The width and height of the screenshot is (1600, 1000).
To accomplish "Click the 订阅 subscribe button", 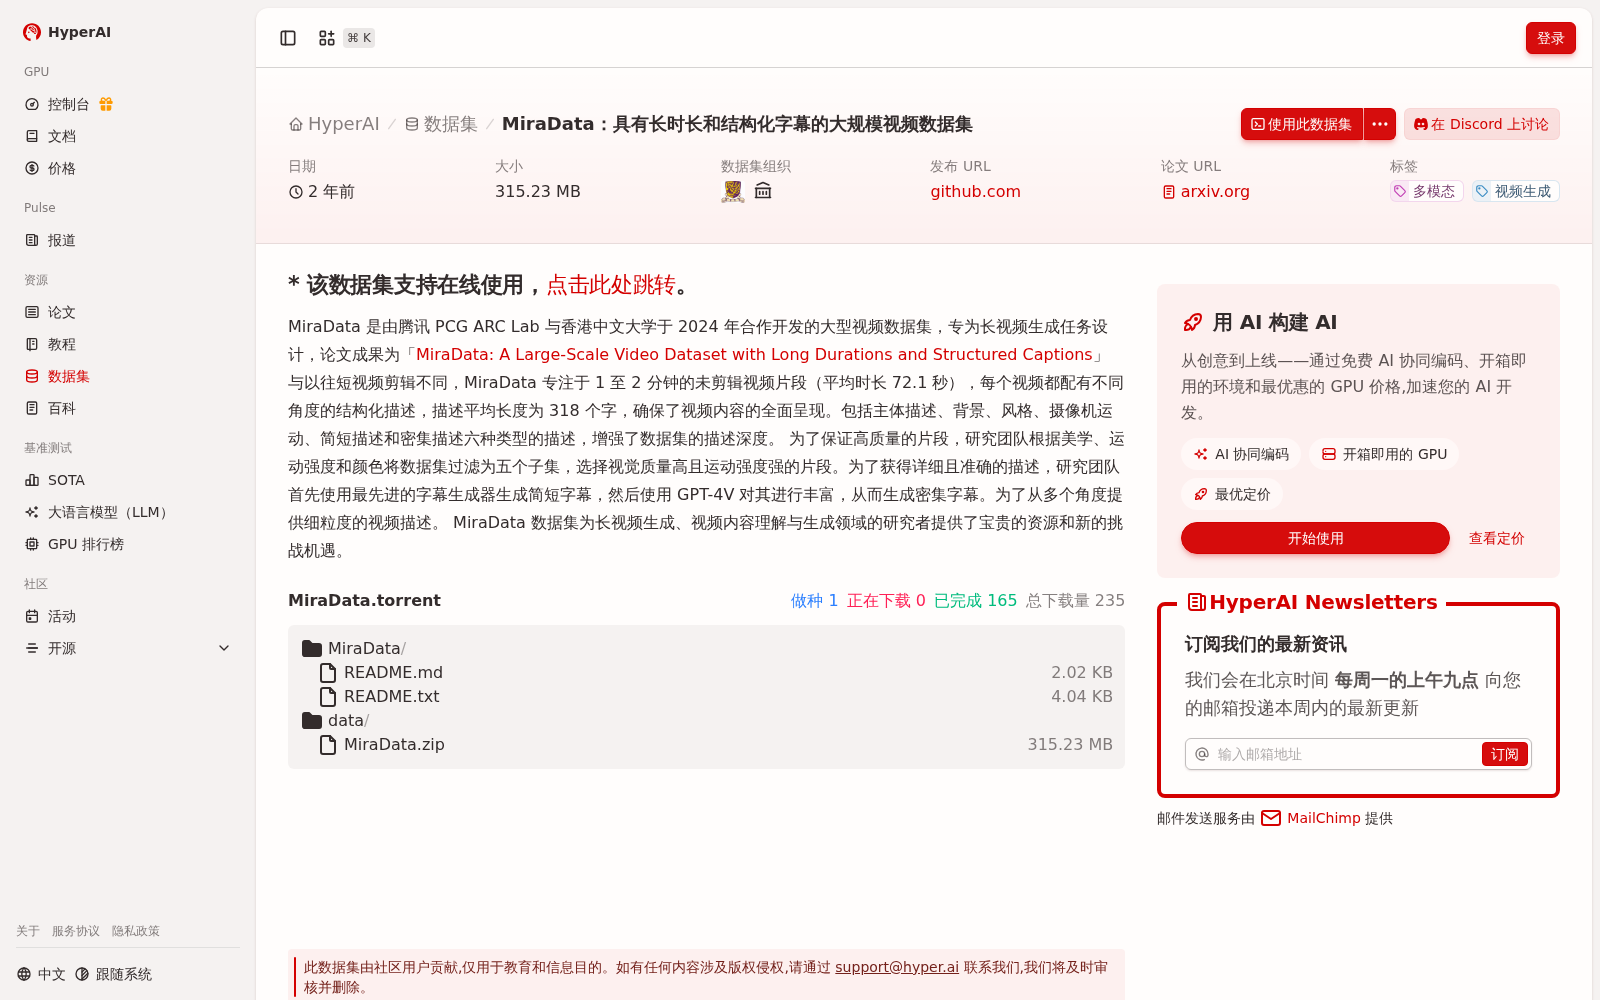I will point(1505,754).
